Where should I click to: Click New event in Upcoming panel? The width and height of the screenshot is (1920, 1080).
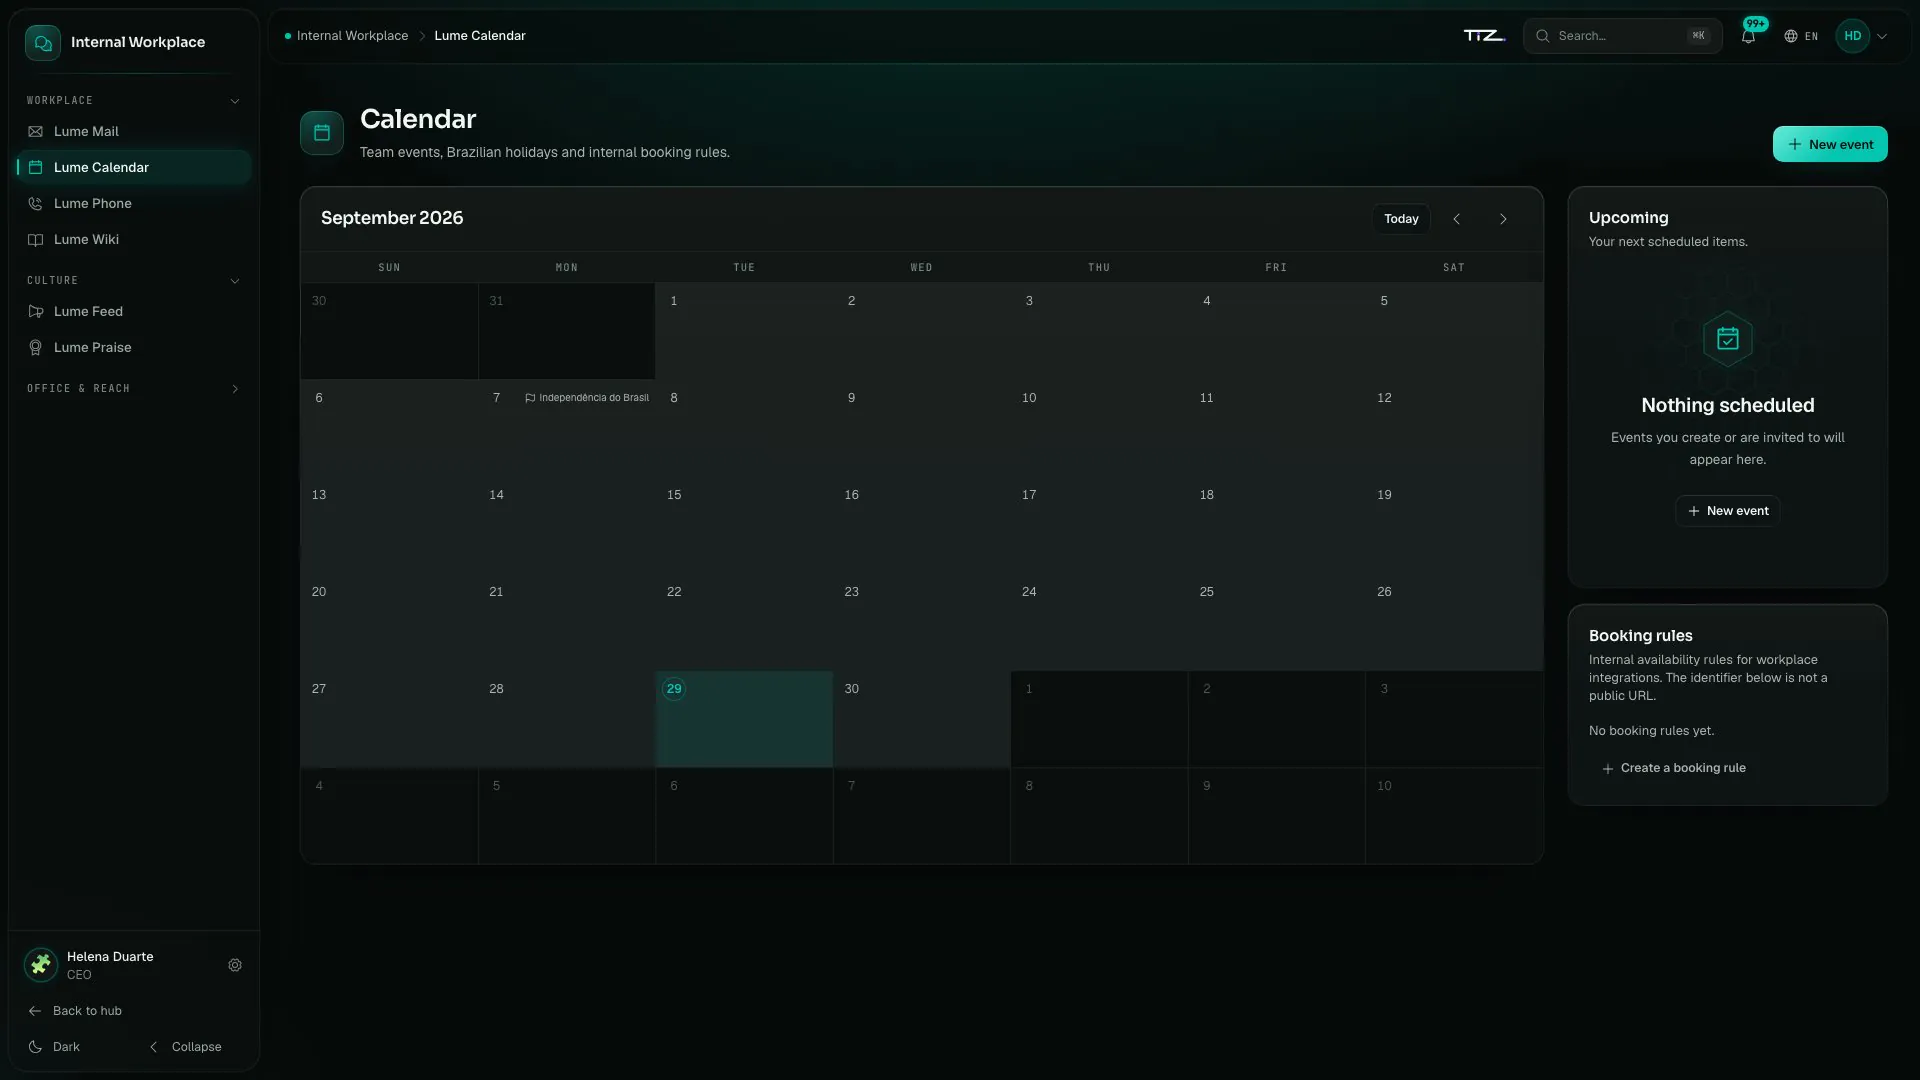(1728, 511)
